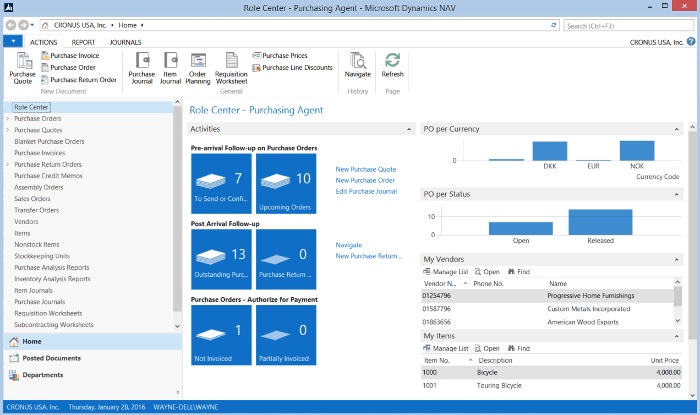Open Vendors in the navigation list
This screenshot has width=700, height=415.
[x=26, y=222]
